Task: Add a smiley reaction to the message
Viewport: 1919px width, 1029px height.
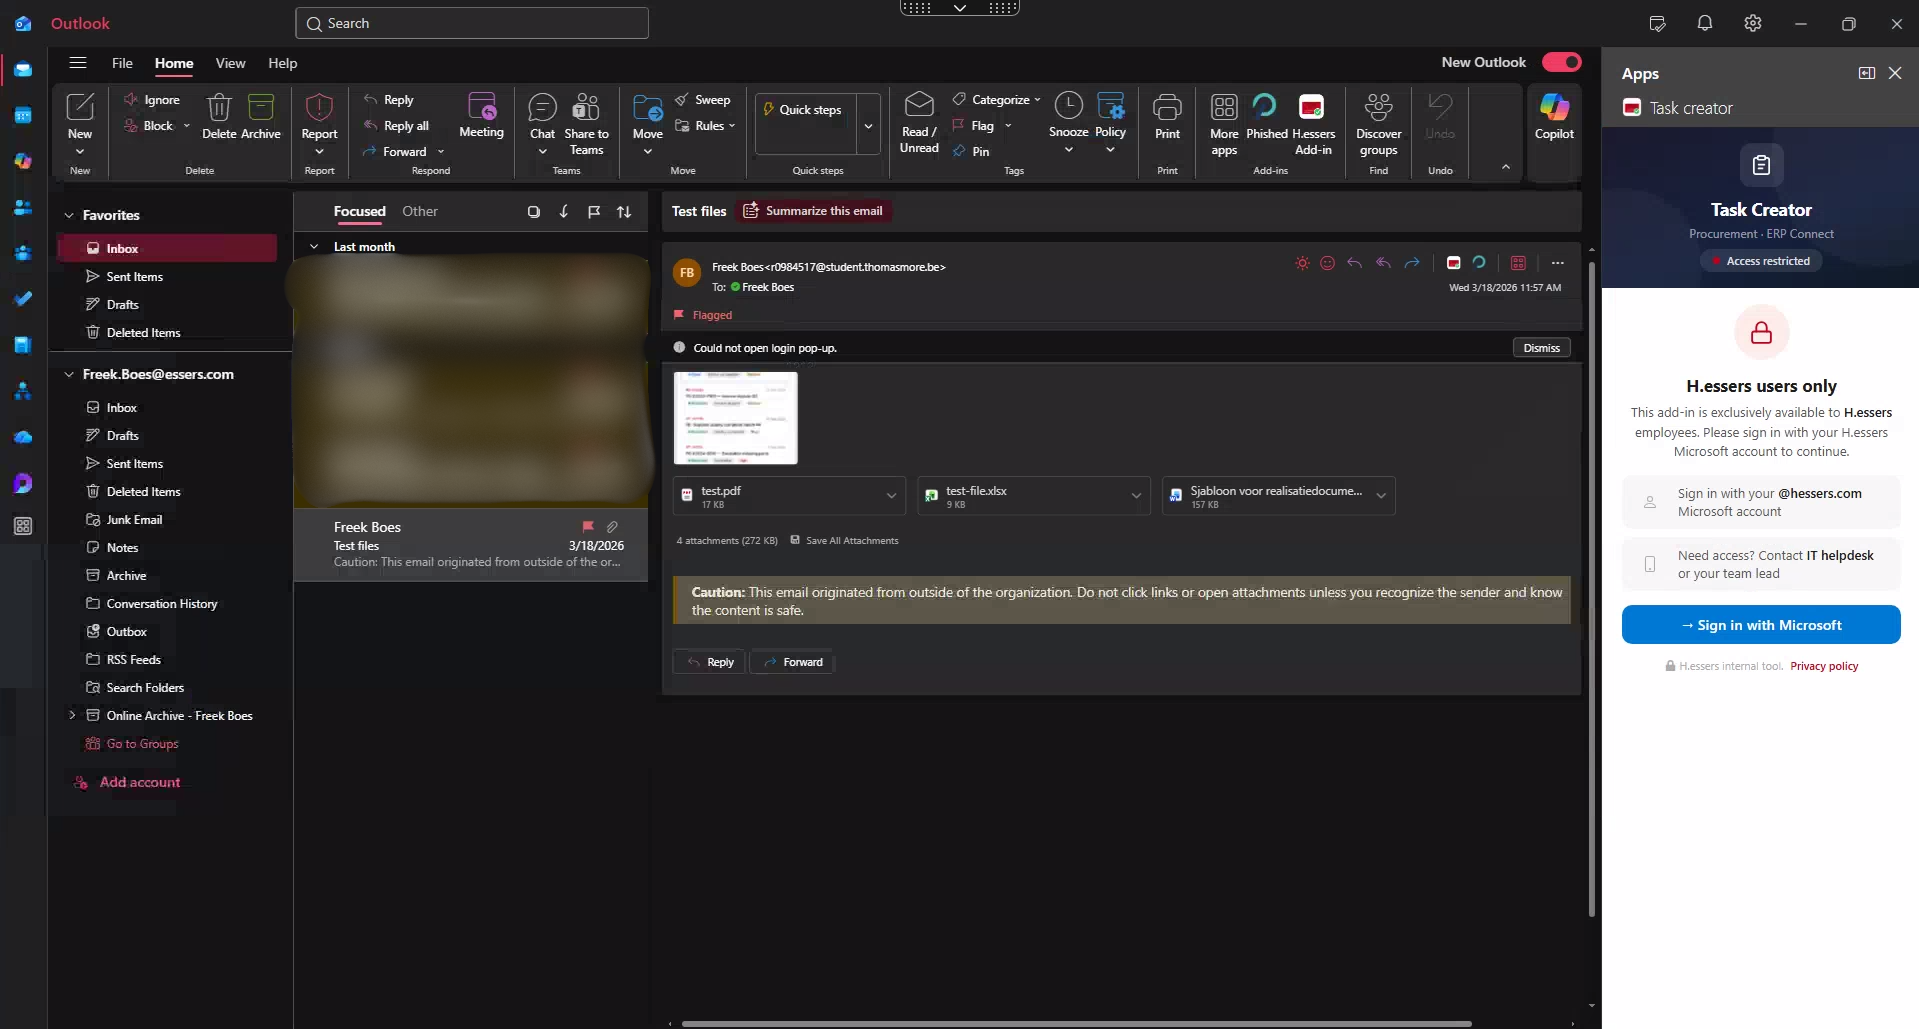Action: click(1327, 263)
